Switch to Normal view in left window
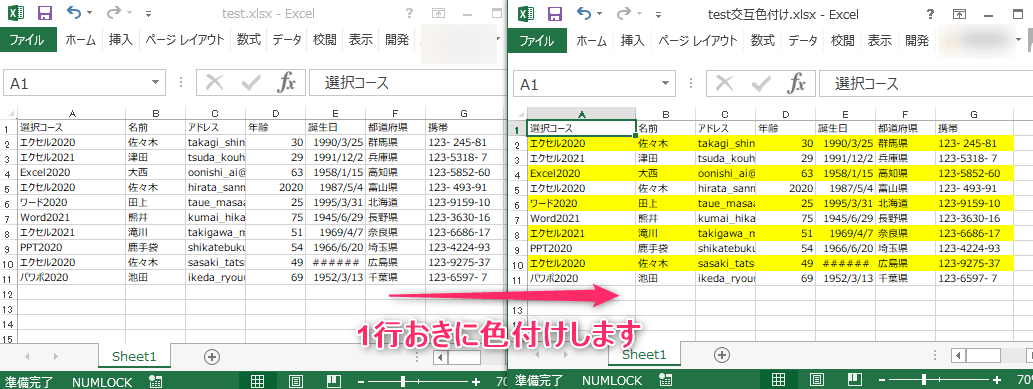The width and height of the screenshot is (1033, 389). 258,380
